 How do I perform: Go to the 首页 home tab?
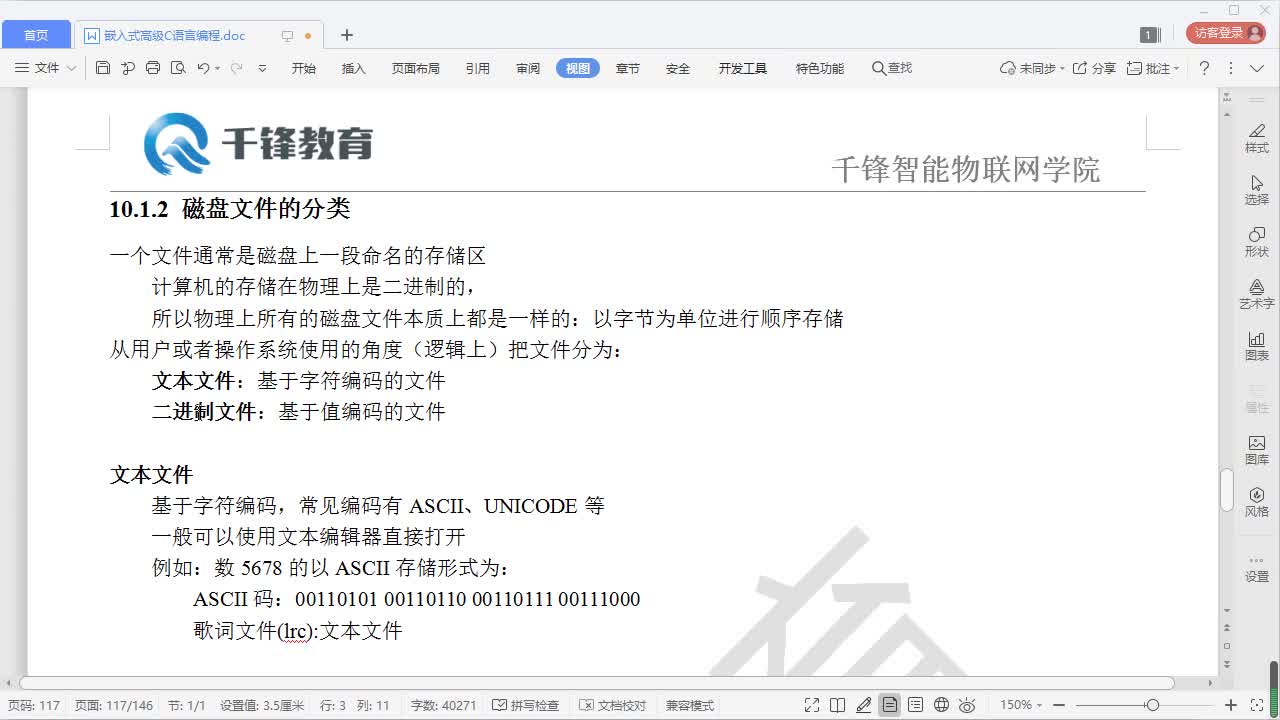(x=36, y=35)
